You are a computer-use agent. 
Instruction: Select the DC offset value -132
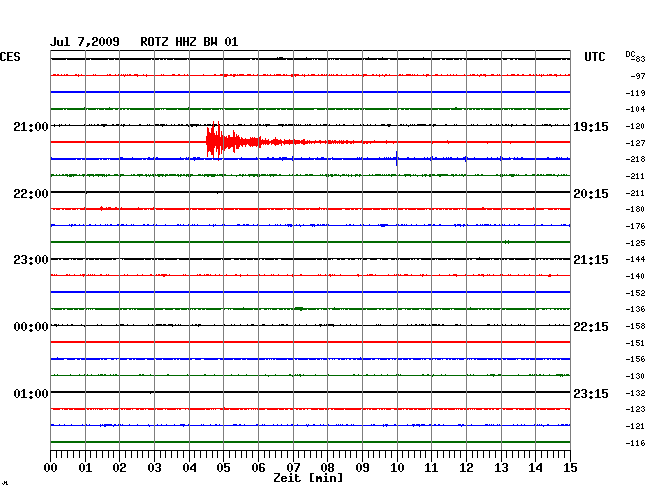tap(635, 393)
